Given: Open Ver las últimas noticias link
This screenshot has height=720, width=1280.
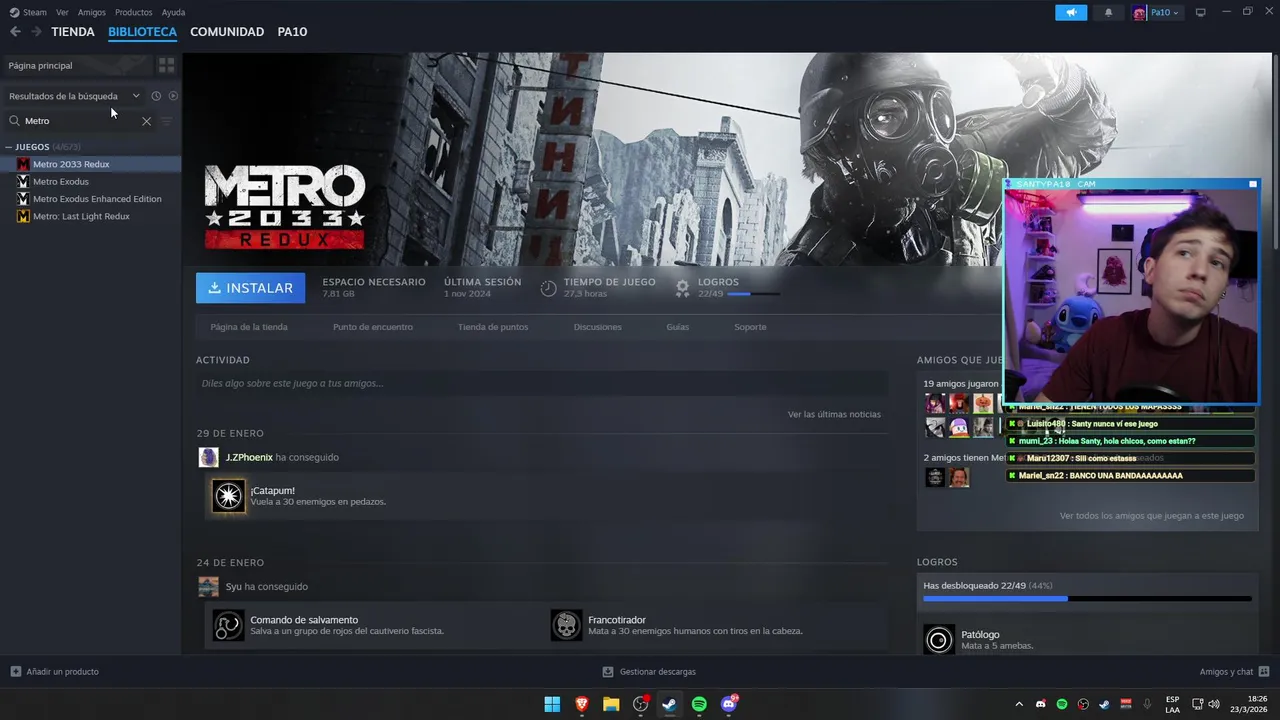Looking at the screenshot, I should (834, 414).
